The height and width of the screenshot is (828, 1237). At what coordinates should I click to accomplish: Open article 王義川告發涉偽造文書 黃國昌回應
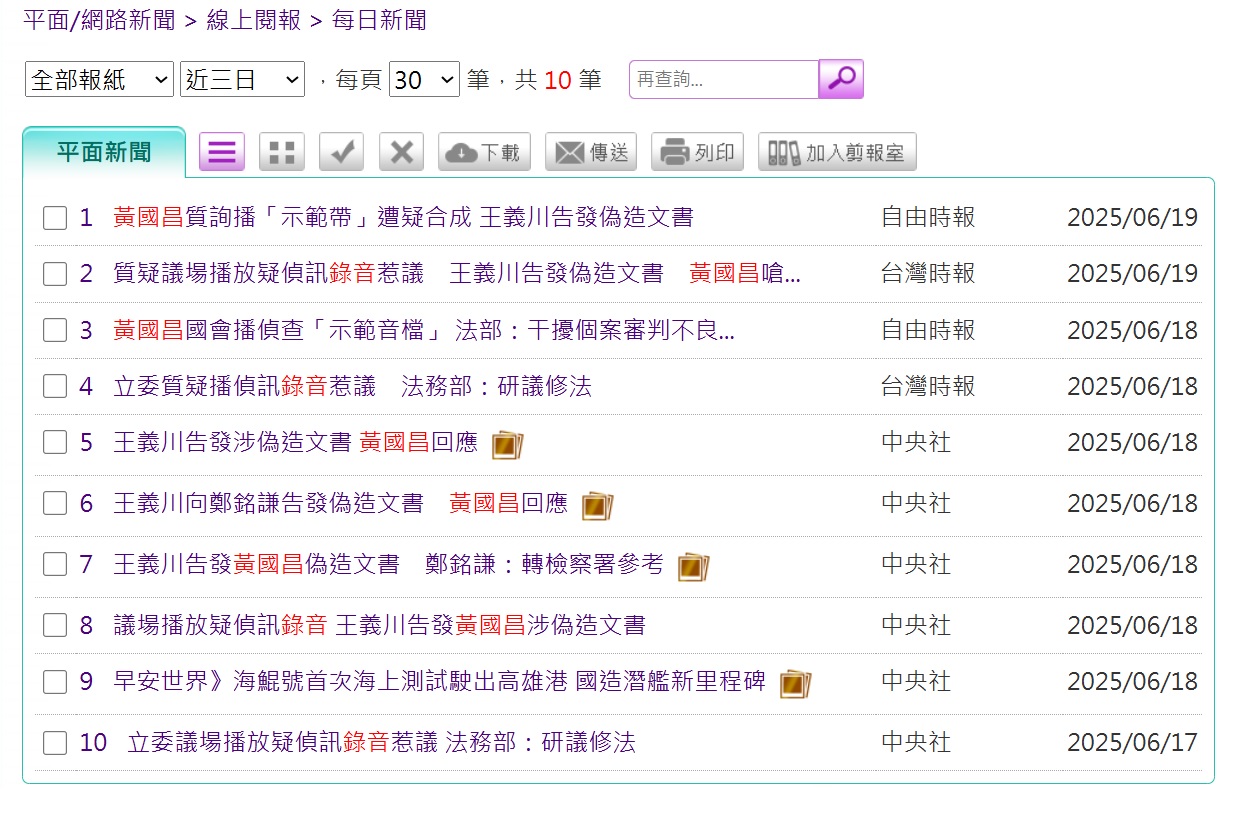tap(295, 441)
